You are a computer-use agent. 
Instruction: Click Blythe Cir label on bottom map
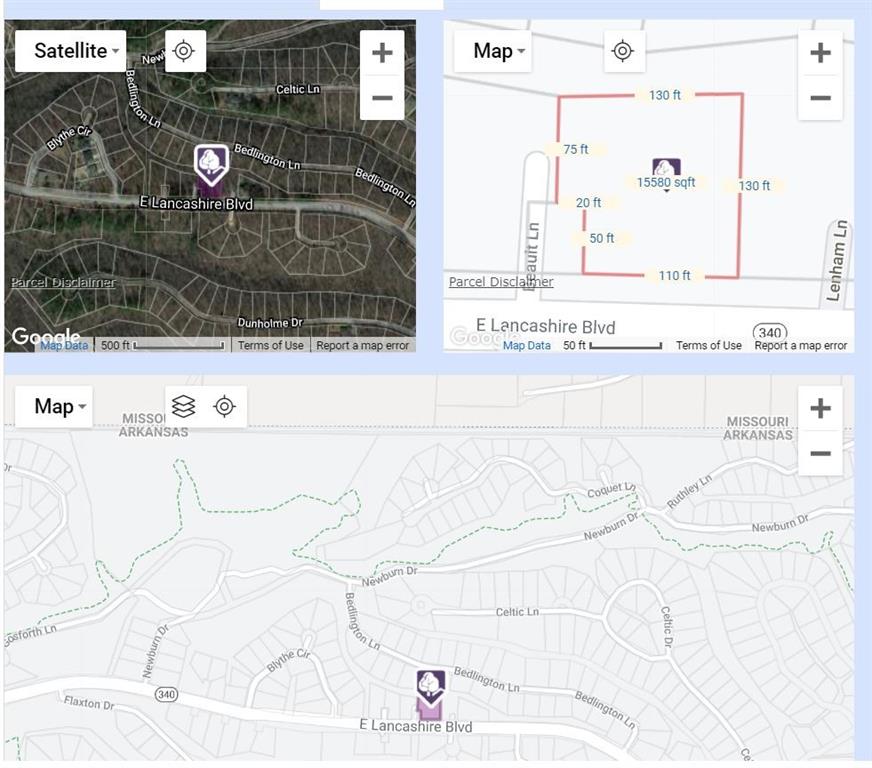coord(289,660)
